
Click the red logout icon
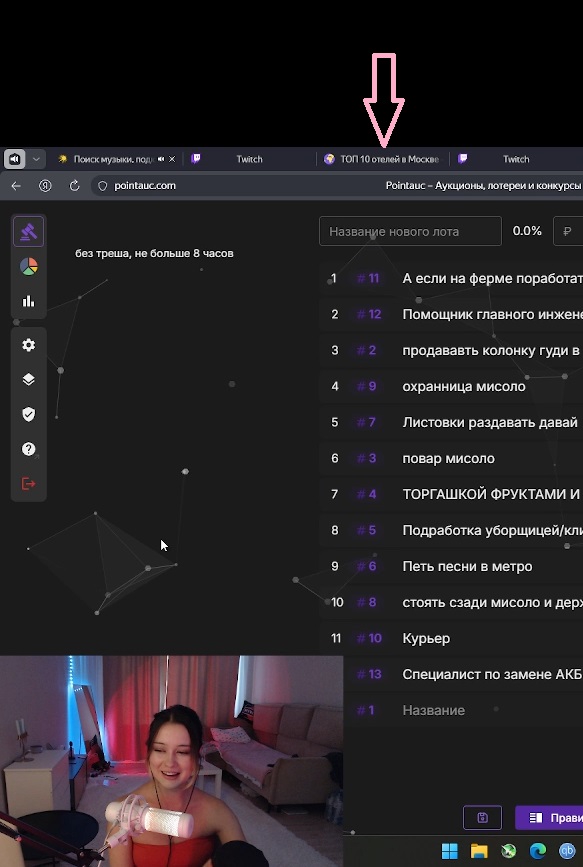tap(29, 484)
